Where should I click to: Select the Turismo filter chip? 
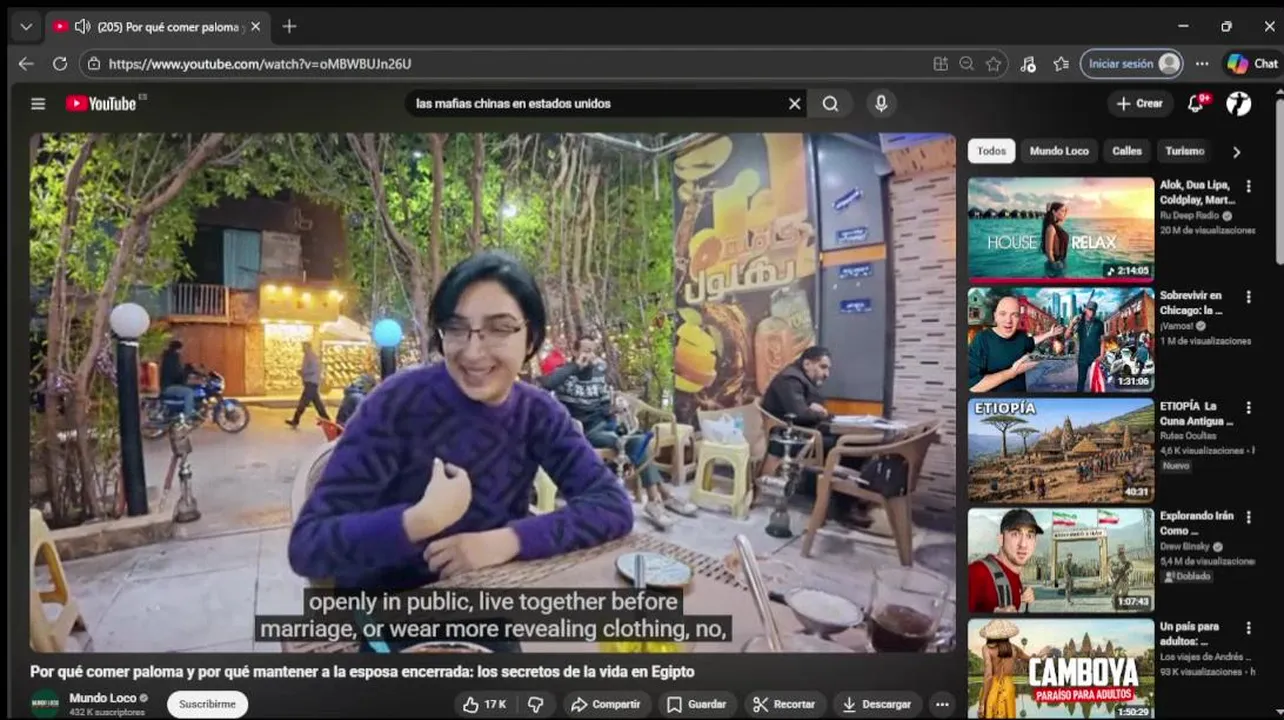coord(1185,151)
